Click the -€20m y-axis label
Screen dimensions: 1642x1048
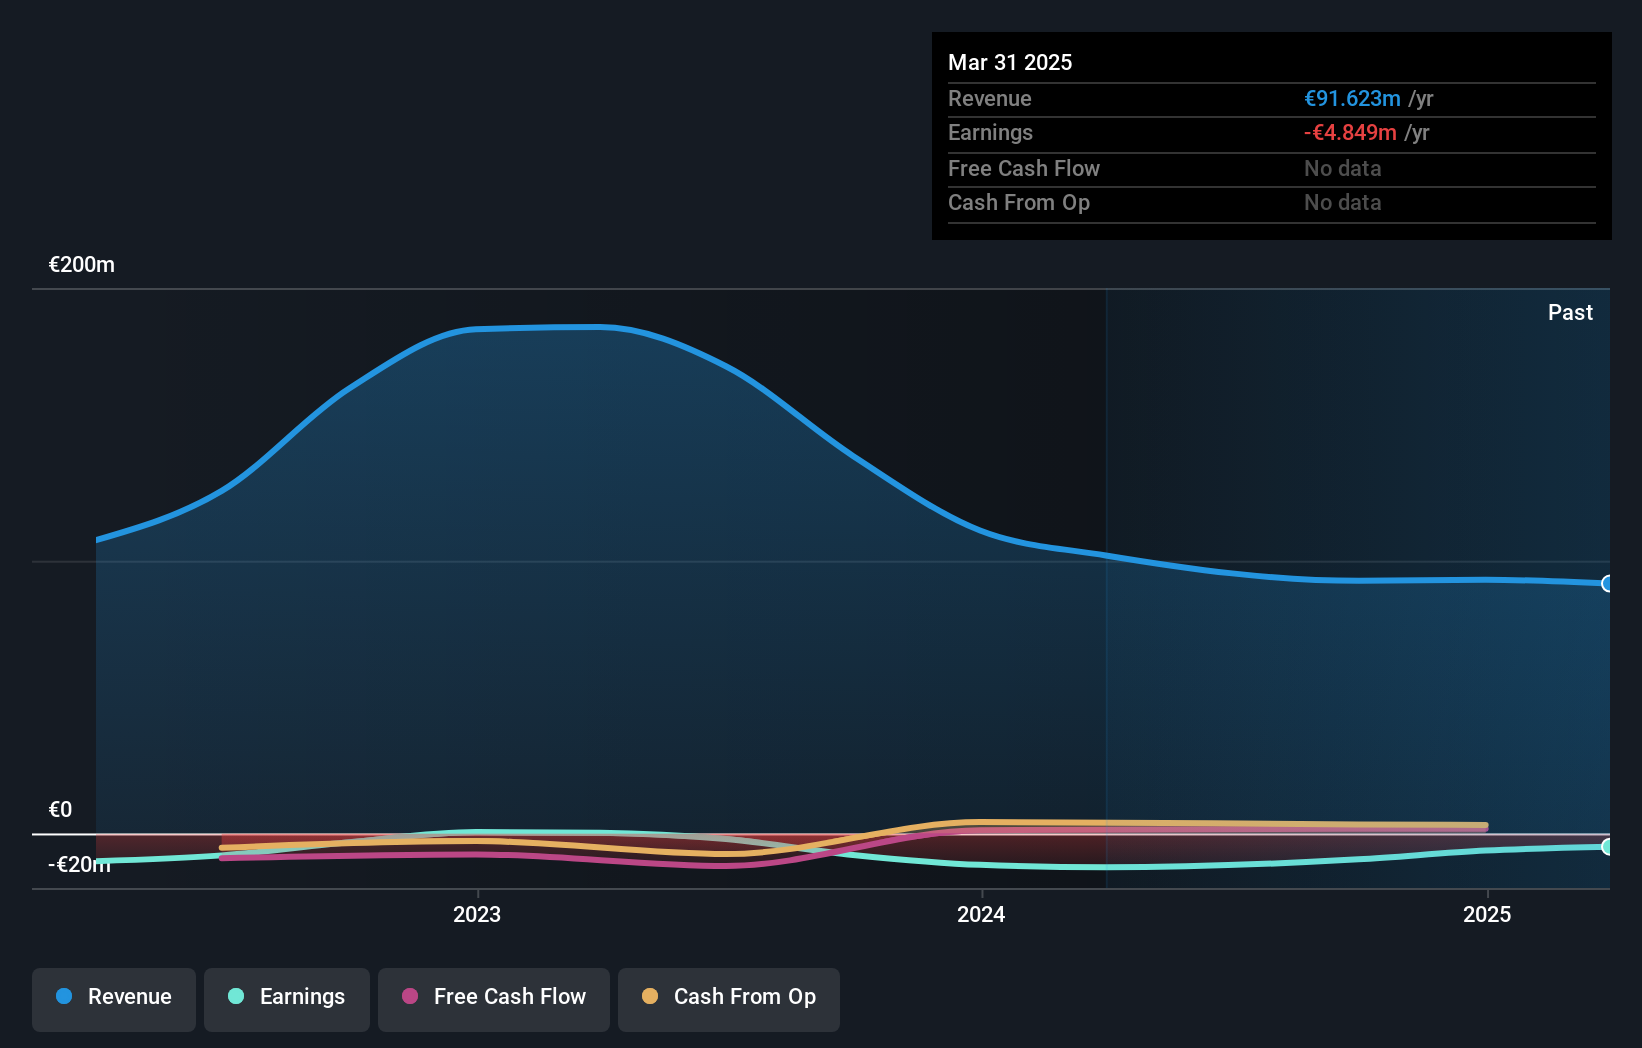pos(79,865)
